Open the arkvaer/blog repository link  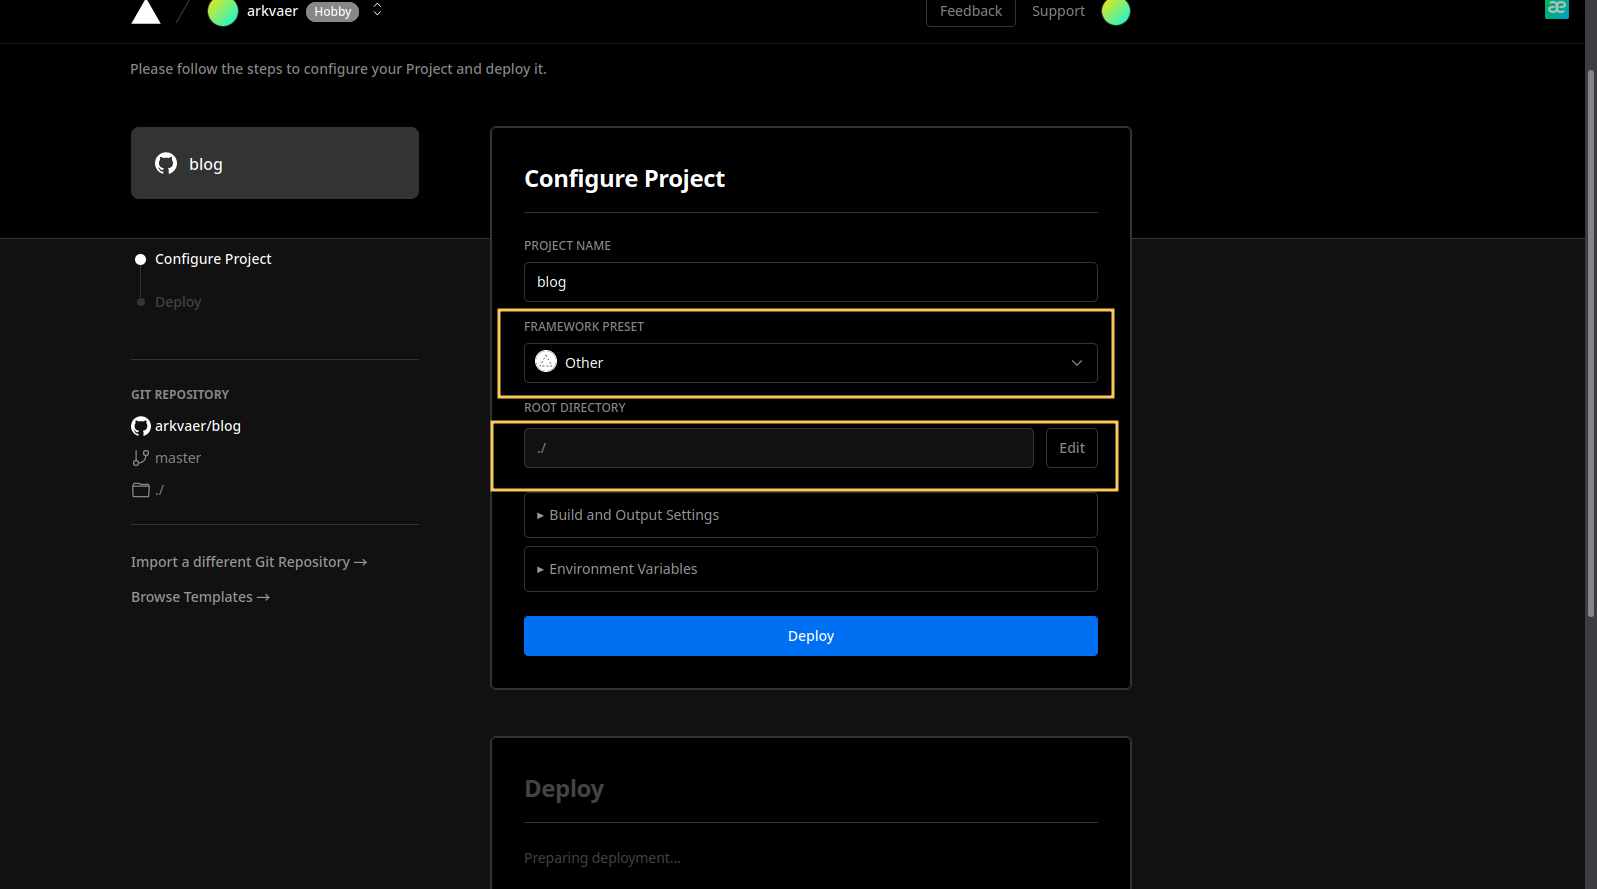[198, 426]
